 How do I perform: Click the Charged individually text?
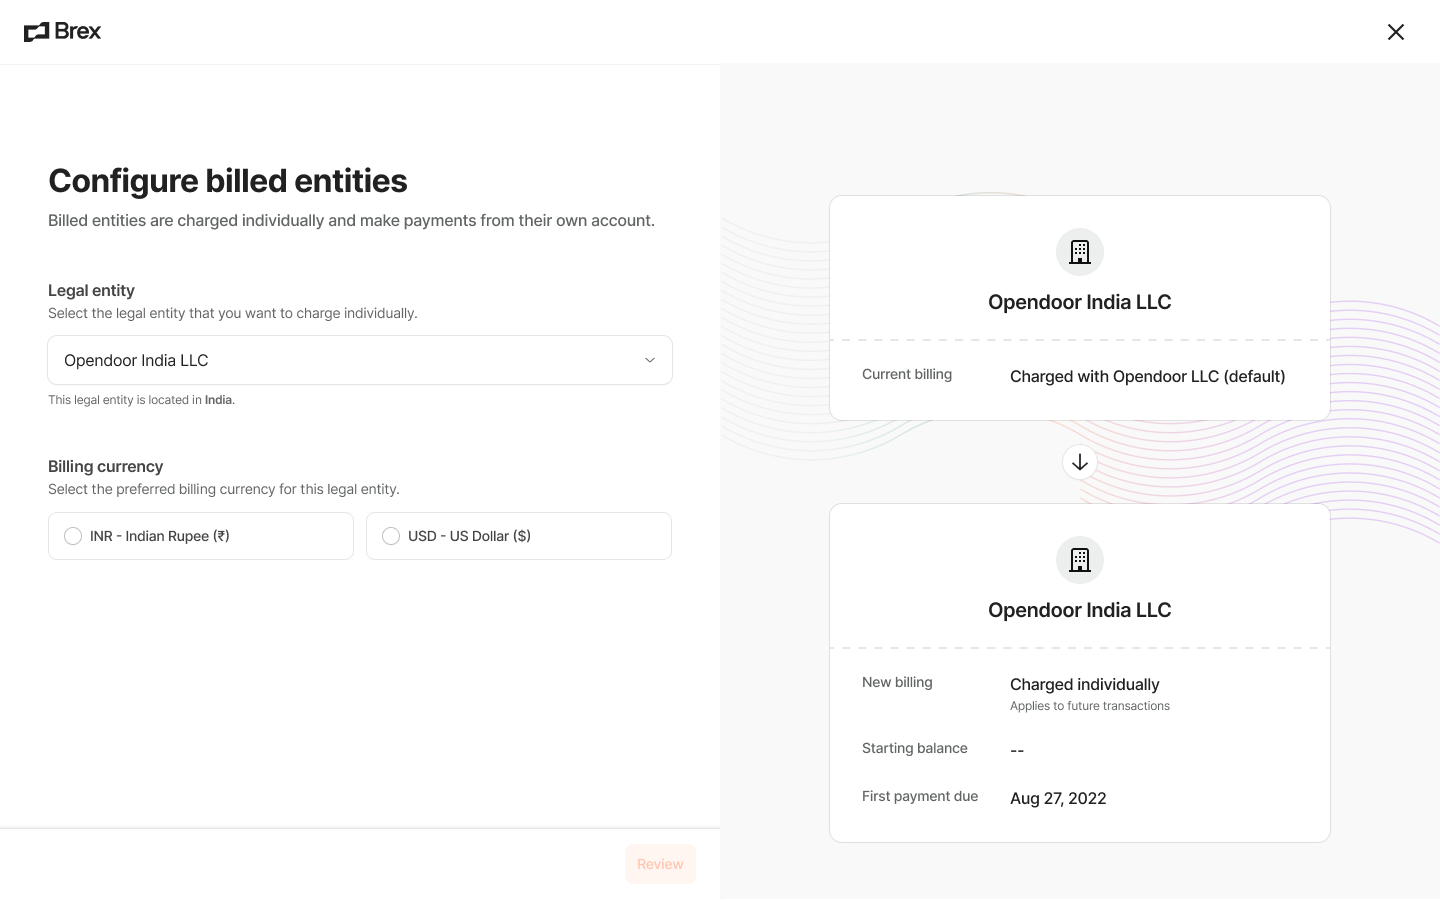click(x=1085, y=684)
